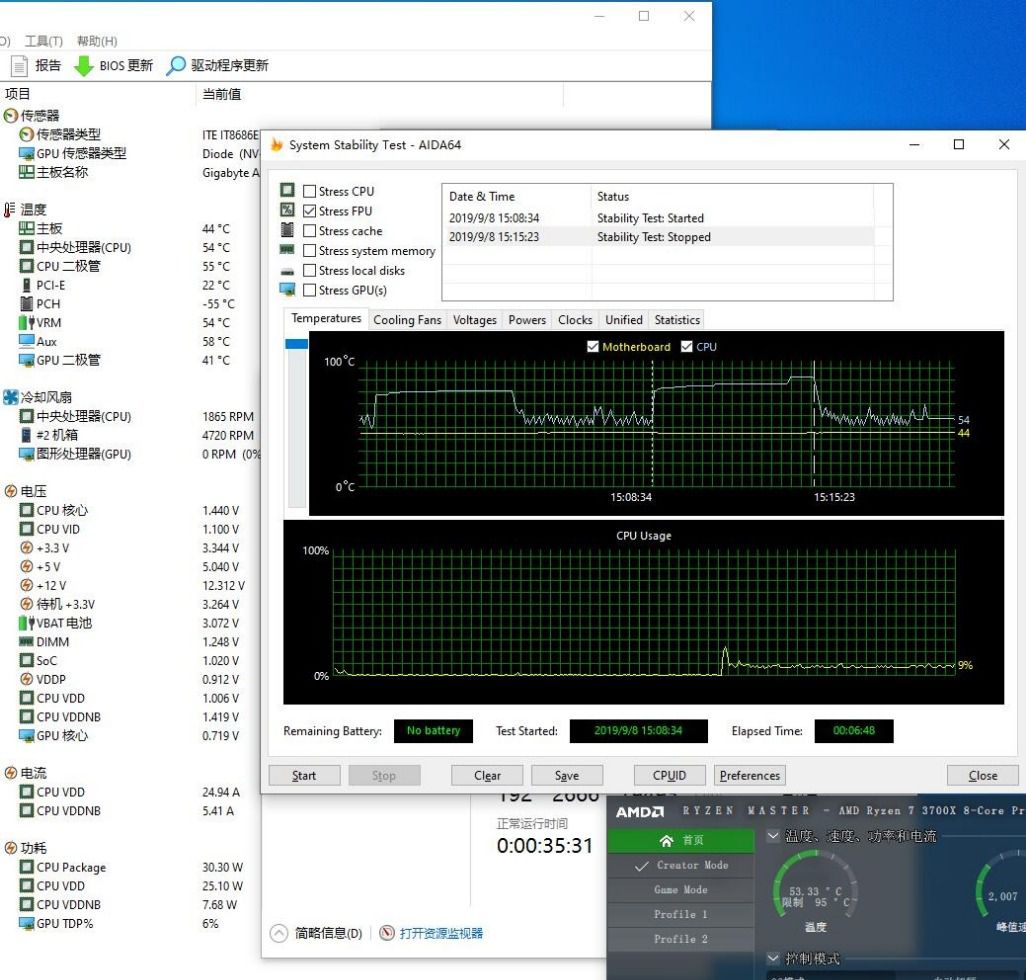Open 打开资源监视器 link
The image size is (1026, 980).
tap(441, 932)
